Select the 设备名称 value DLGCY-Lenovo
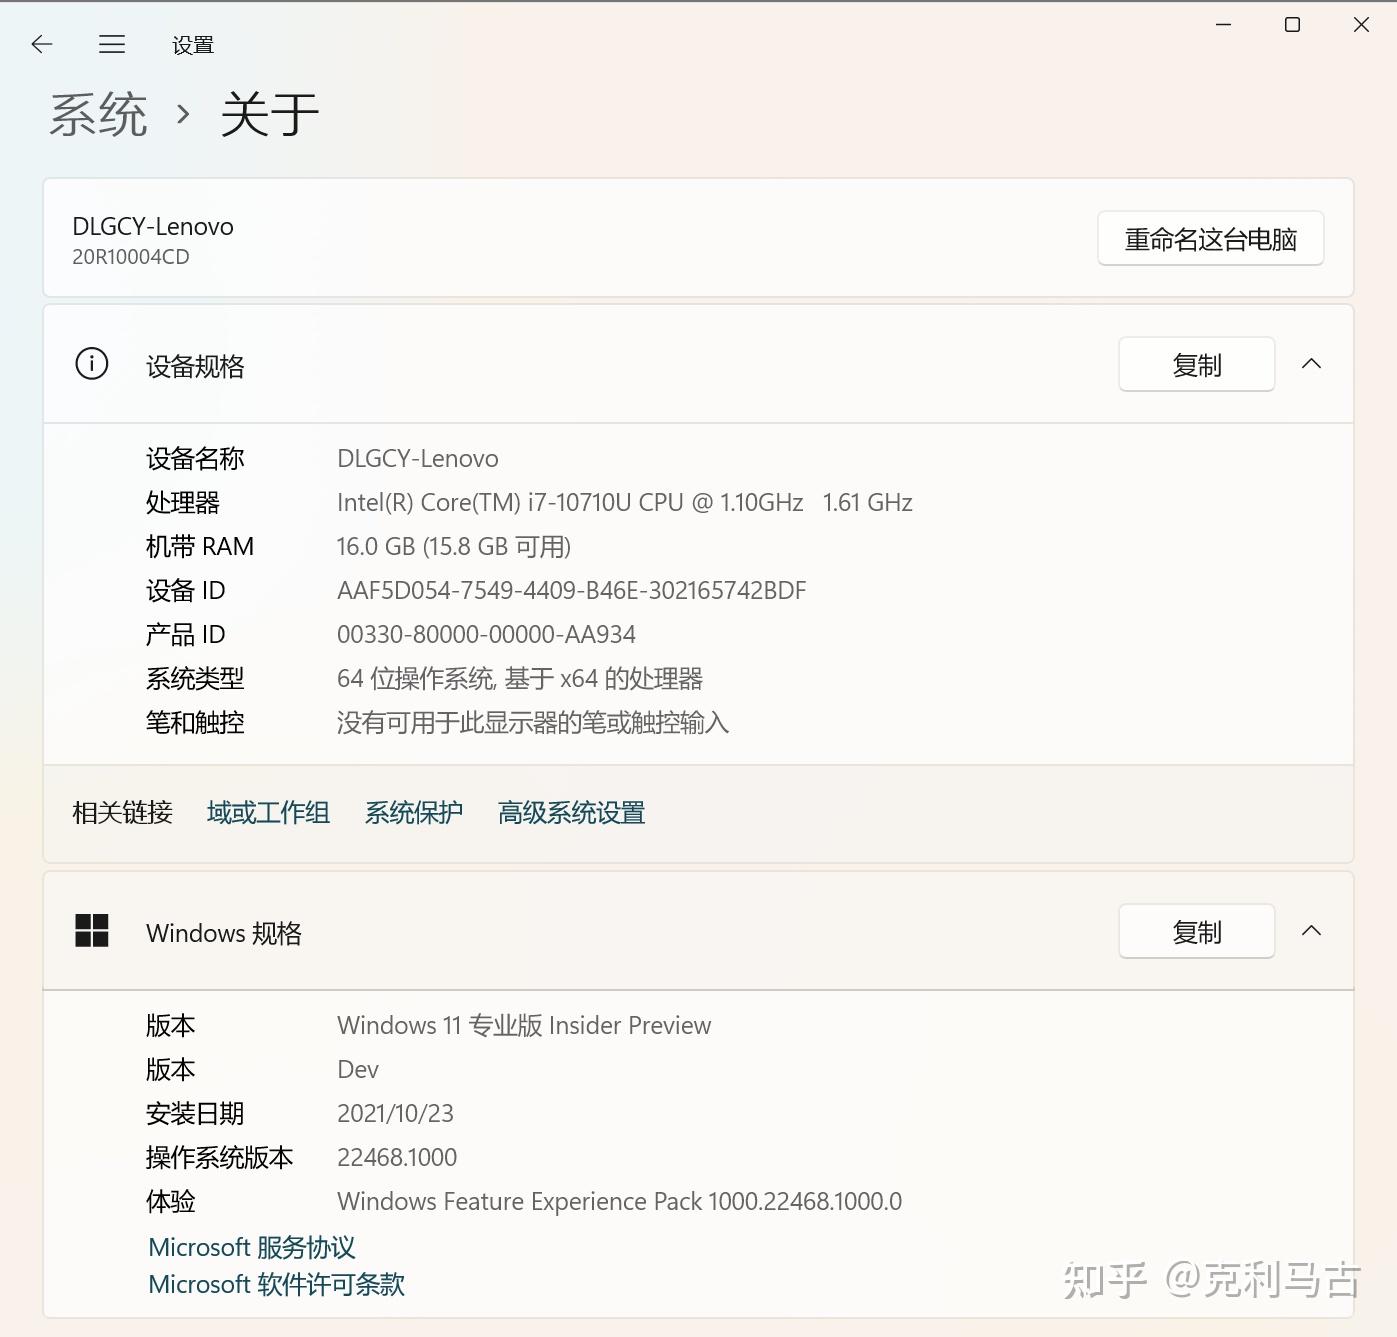This screenshot has width=1397, height=1337. pos(418,459)
